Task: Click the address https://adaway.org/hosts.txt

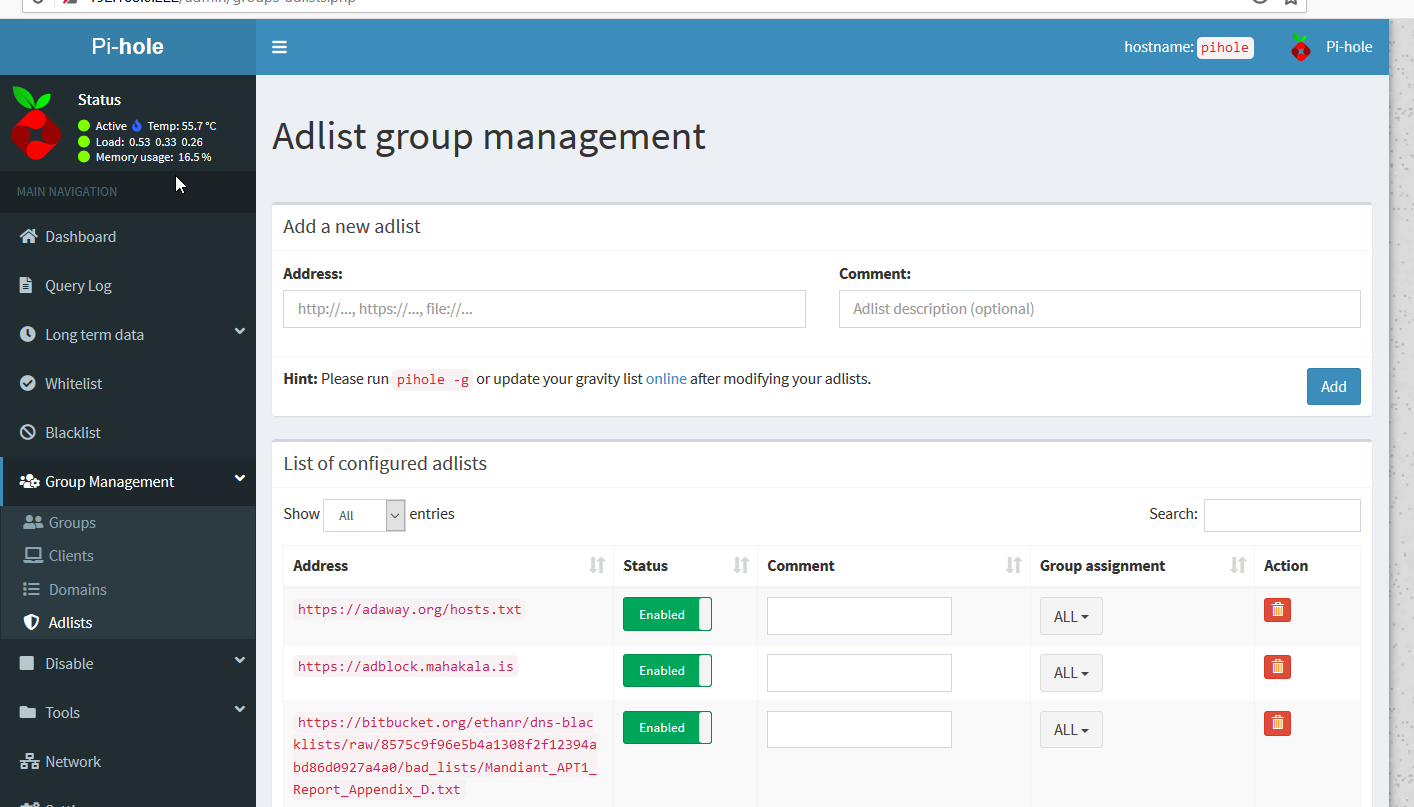Action: tap(410, 610)
